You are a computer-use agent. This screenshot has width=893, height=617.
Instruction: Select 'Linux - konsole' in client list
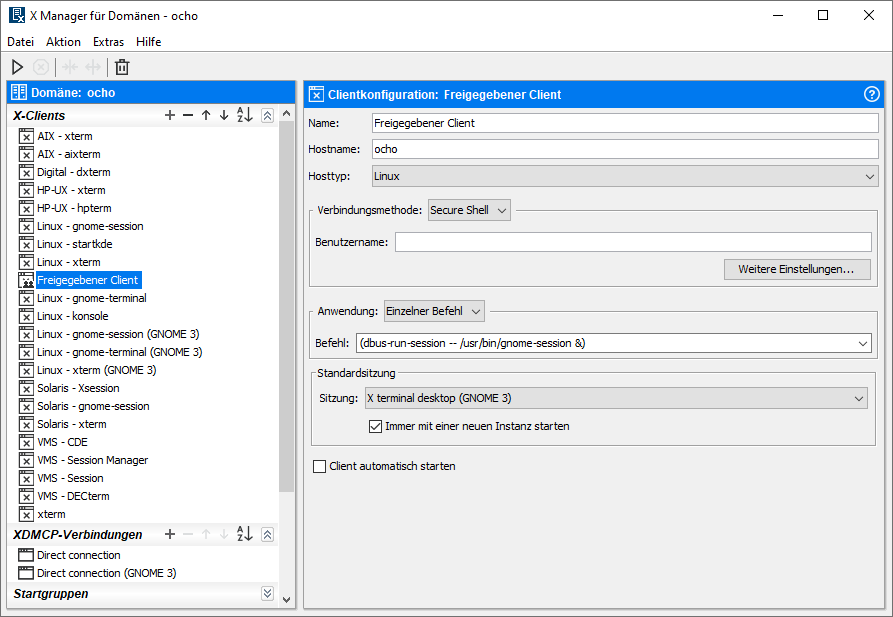(72, 316)
